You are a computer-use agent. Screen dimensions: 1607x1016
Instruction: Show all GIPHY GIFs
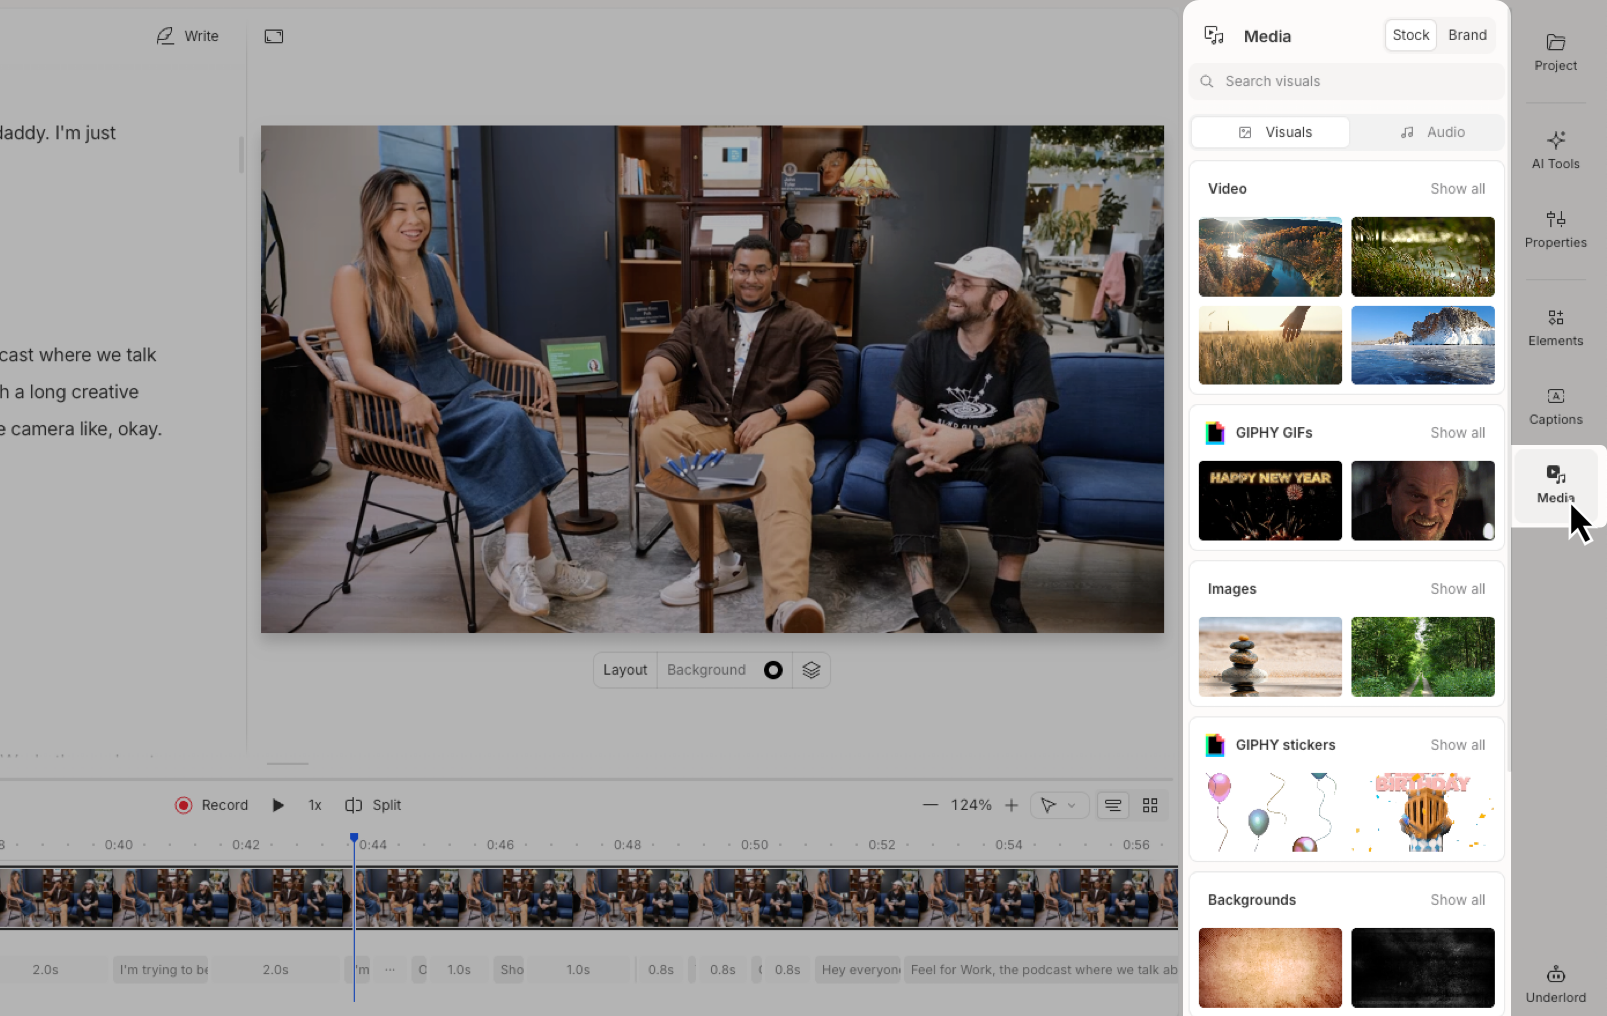tap(1457, 433)
